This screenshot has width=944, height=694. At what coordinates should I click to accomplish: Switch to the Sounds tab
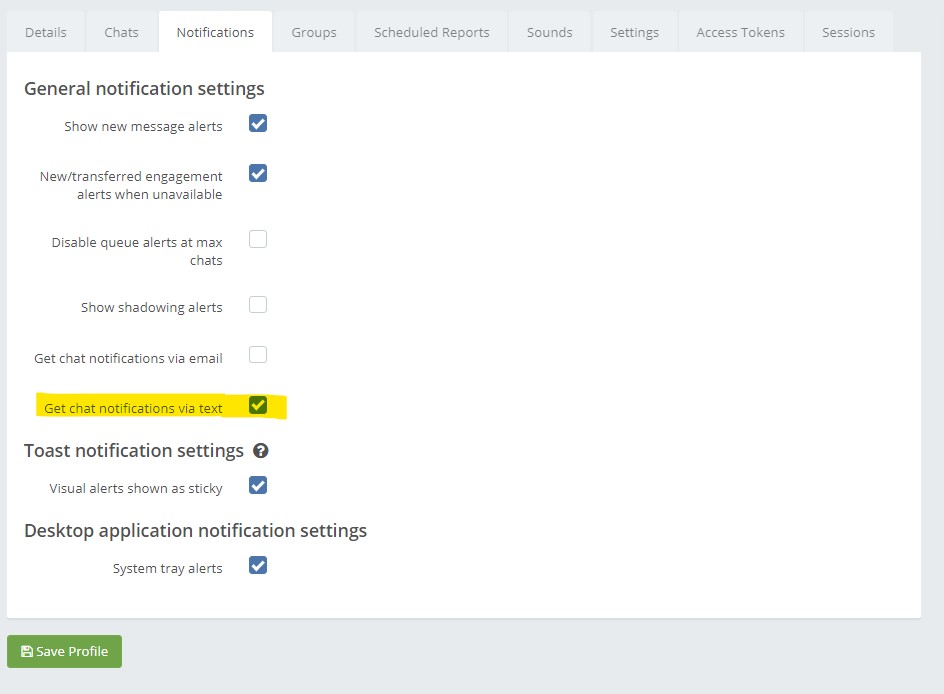point(550,32)
